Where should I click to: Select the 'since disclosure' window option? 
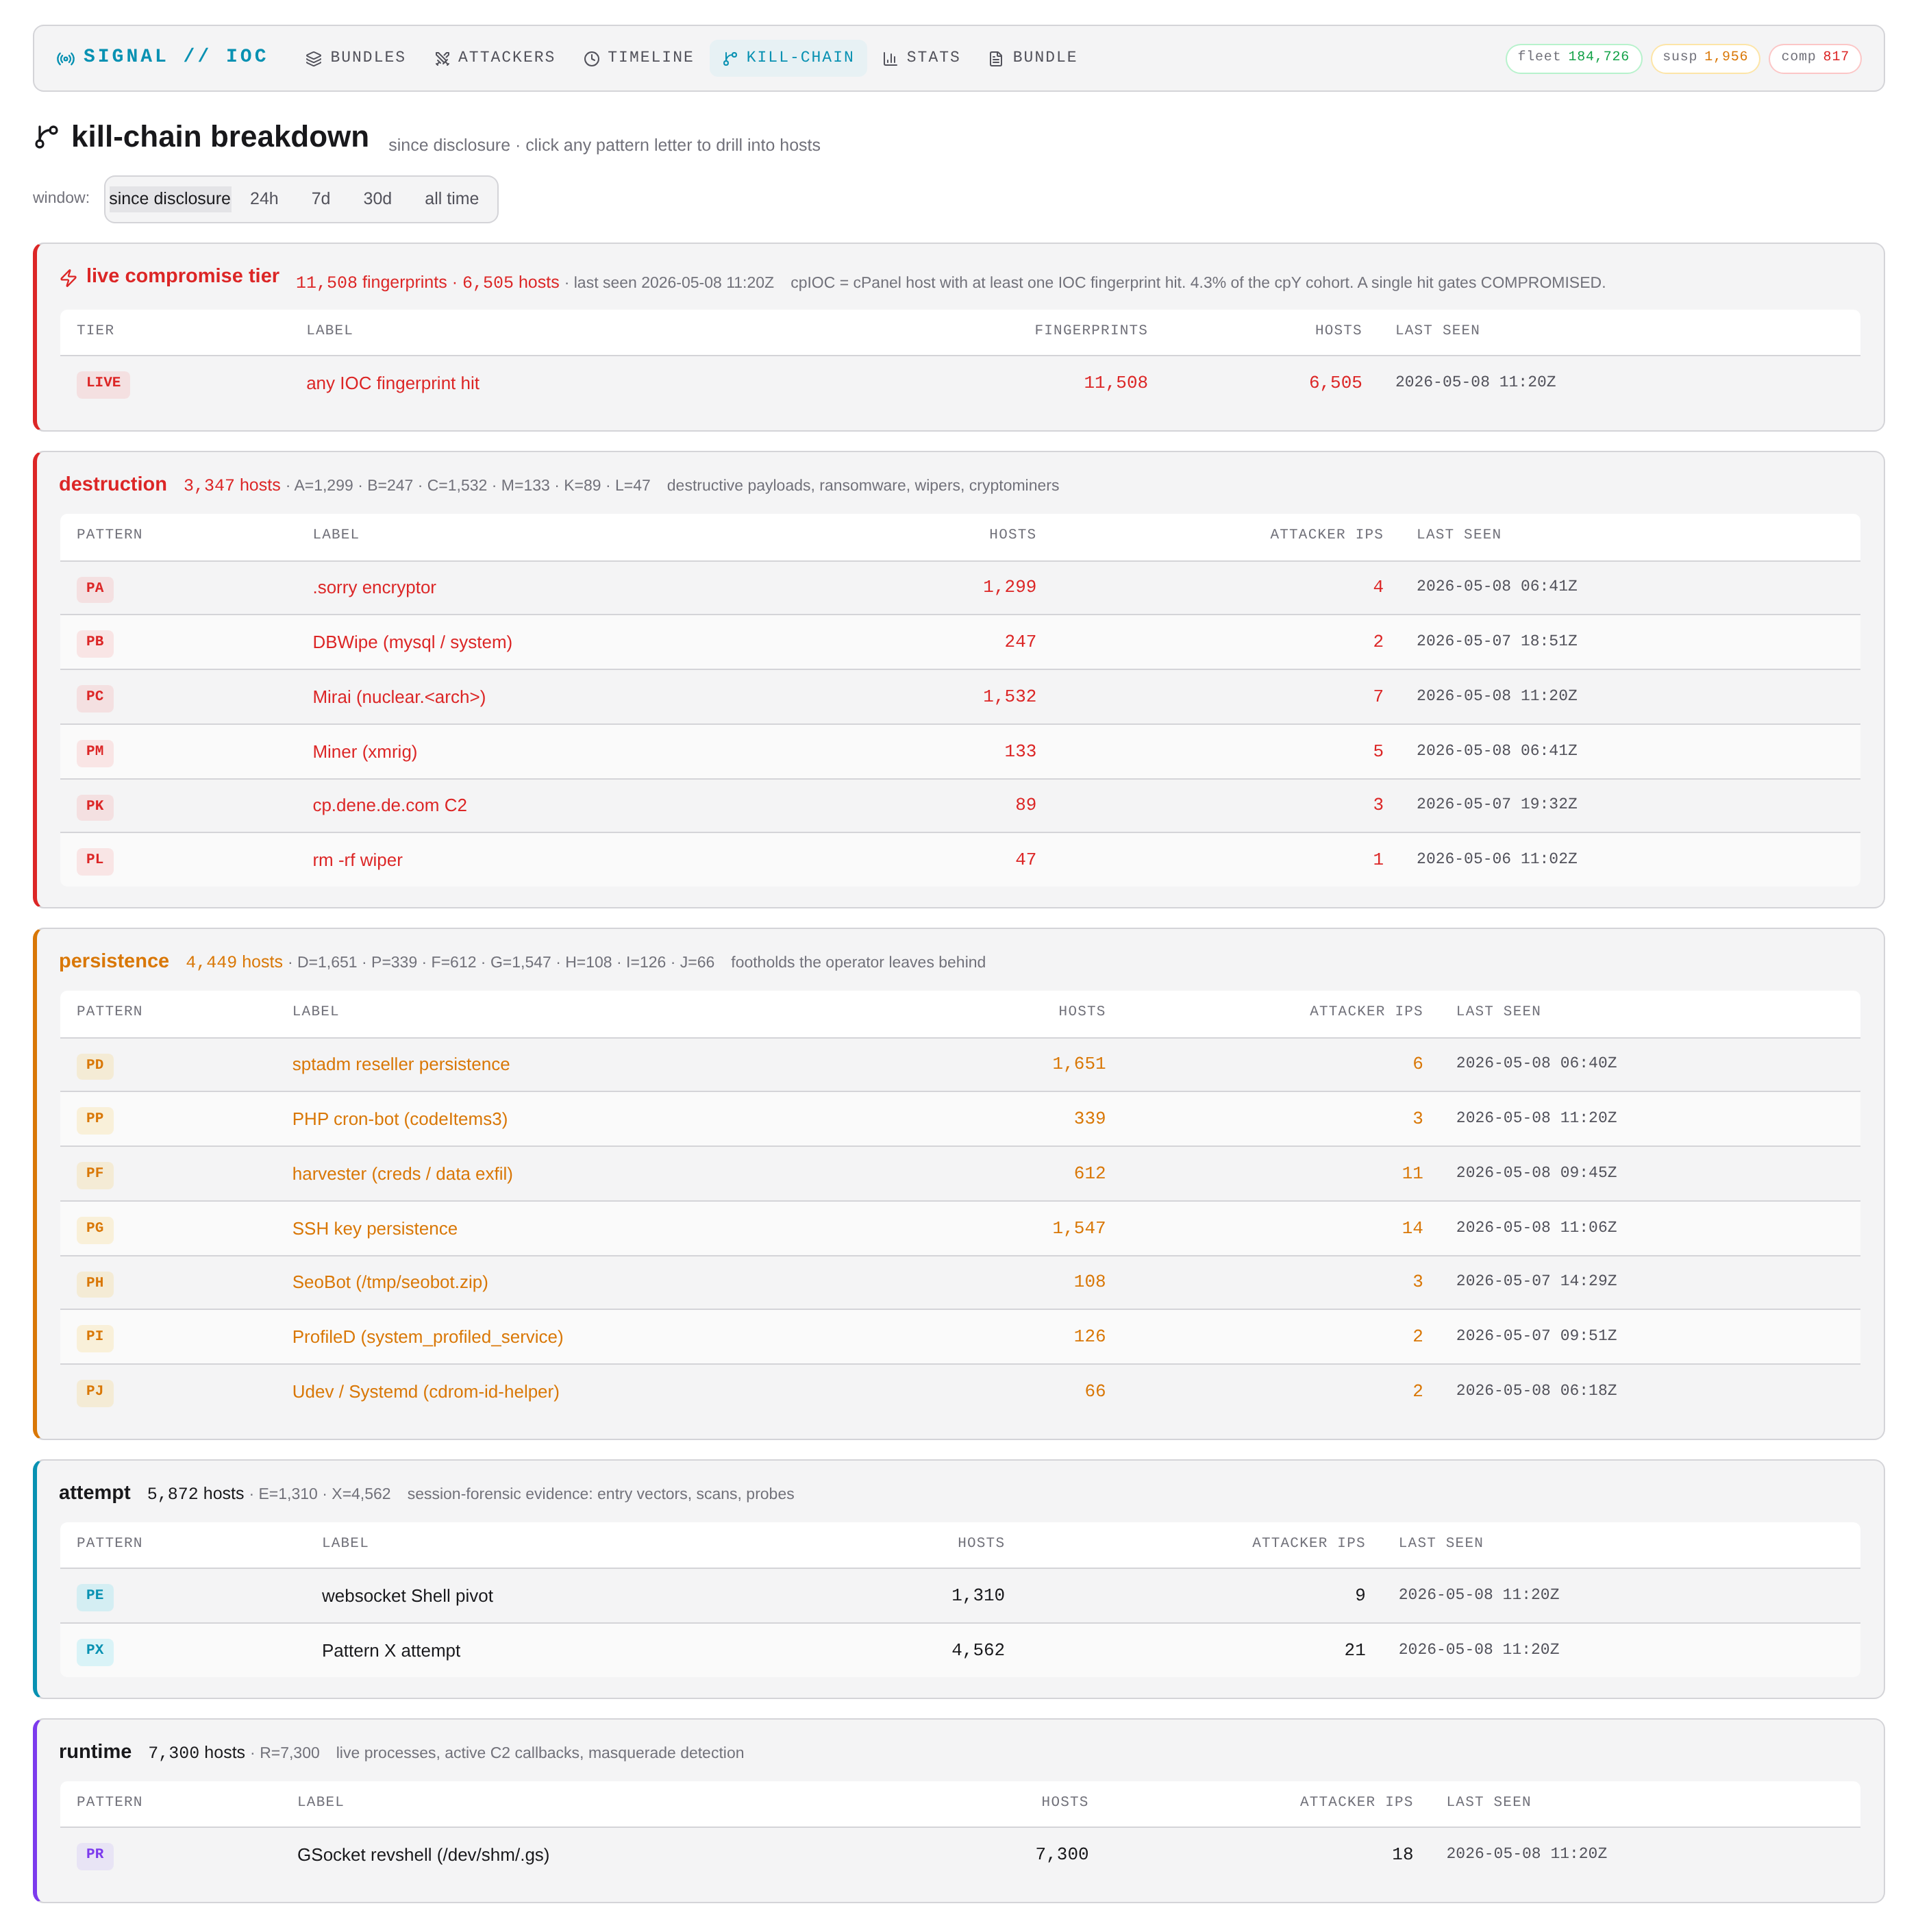click(170, 199)
